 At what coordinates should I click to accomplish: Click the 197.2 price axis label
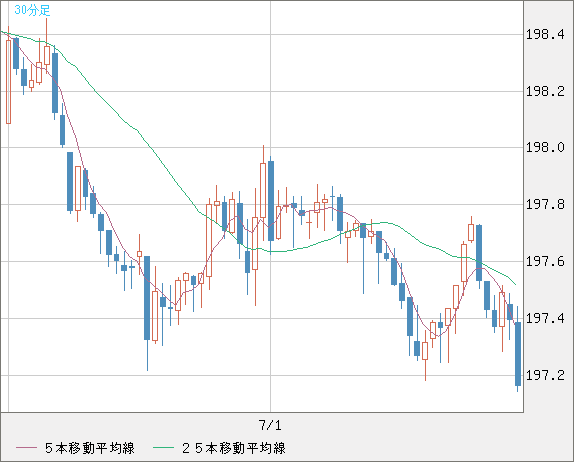545,375
